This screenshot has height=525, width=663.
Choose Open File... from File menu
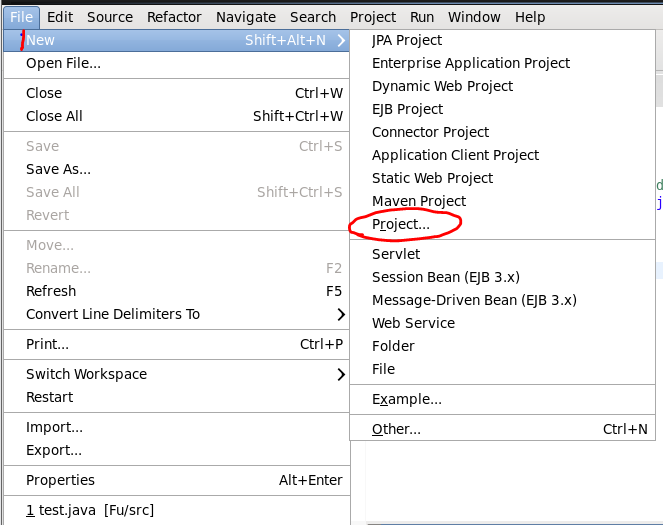point(63,63)
